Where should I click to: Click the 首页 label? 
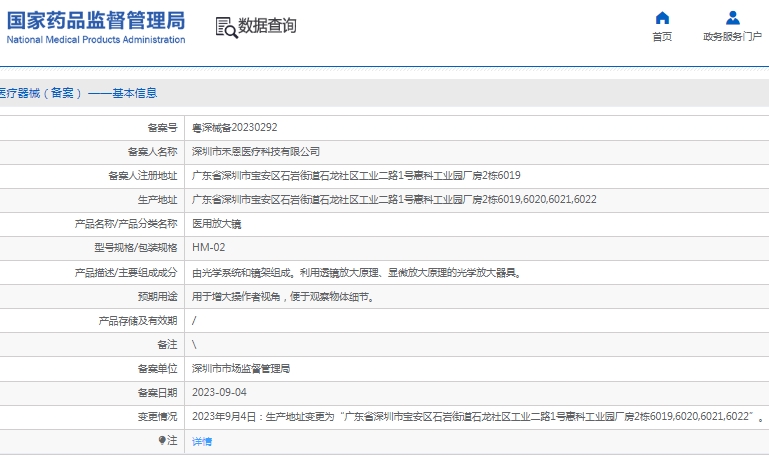[x=662, y=37]
